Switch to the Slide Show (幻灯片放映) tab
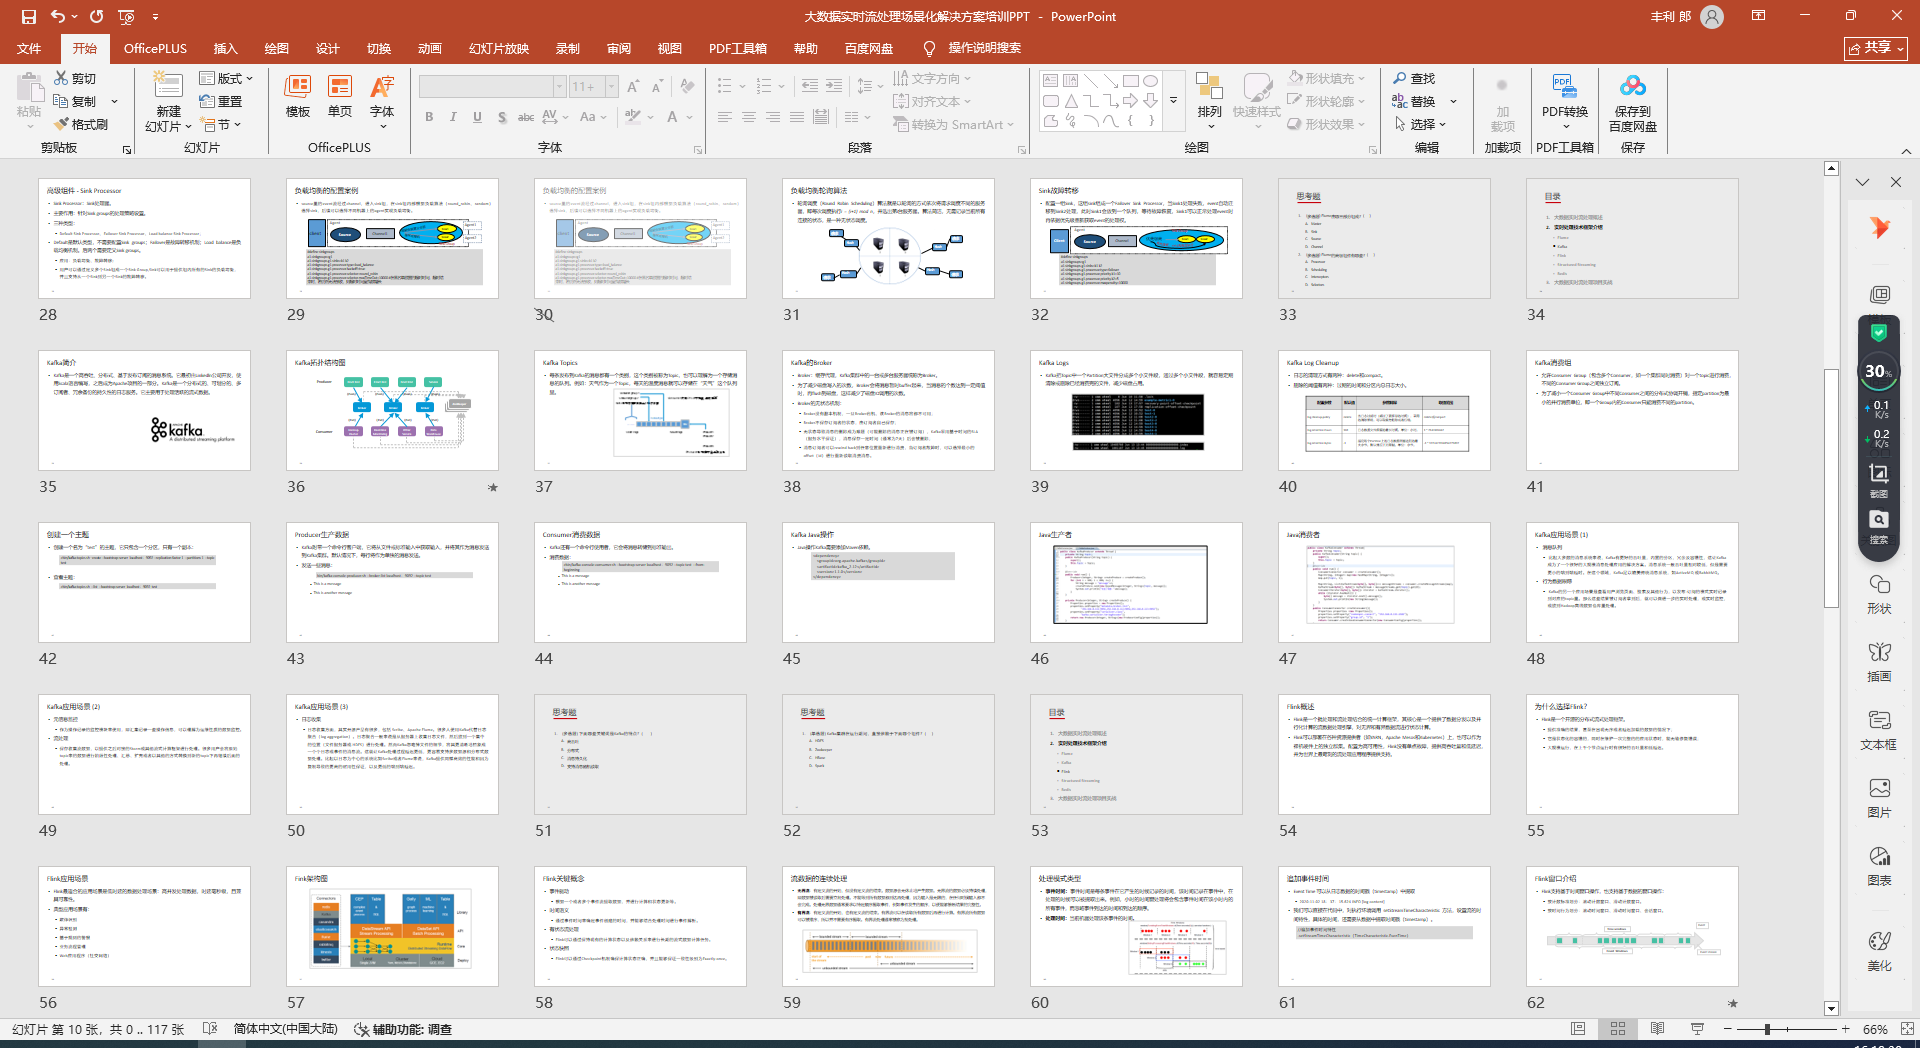1920x1048 pixels. pos(498,48)
